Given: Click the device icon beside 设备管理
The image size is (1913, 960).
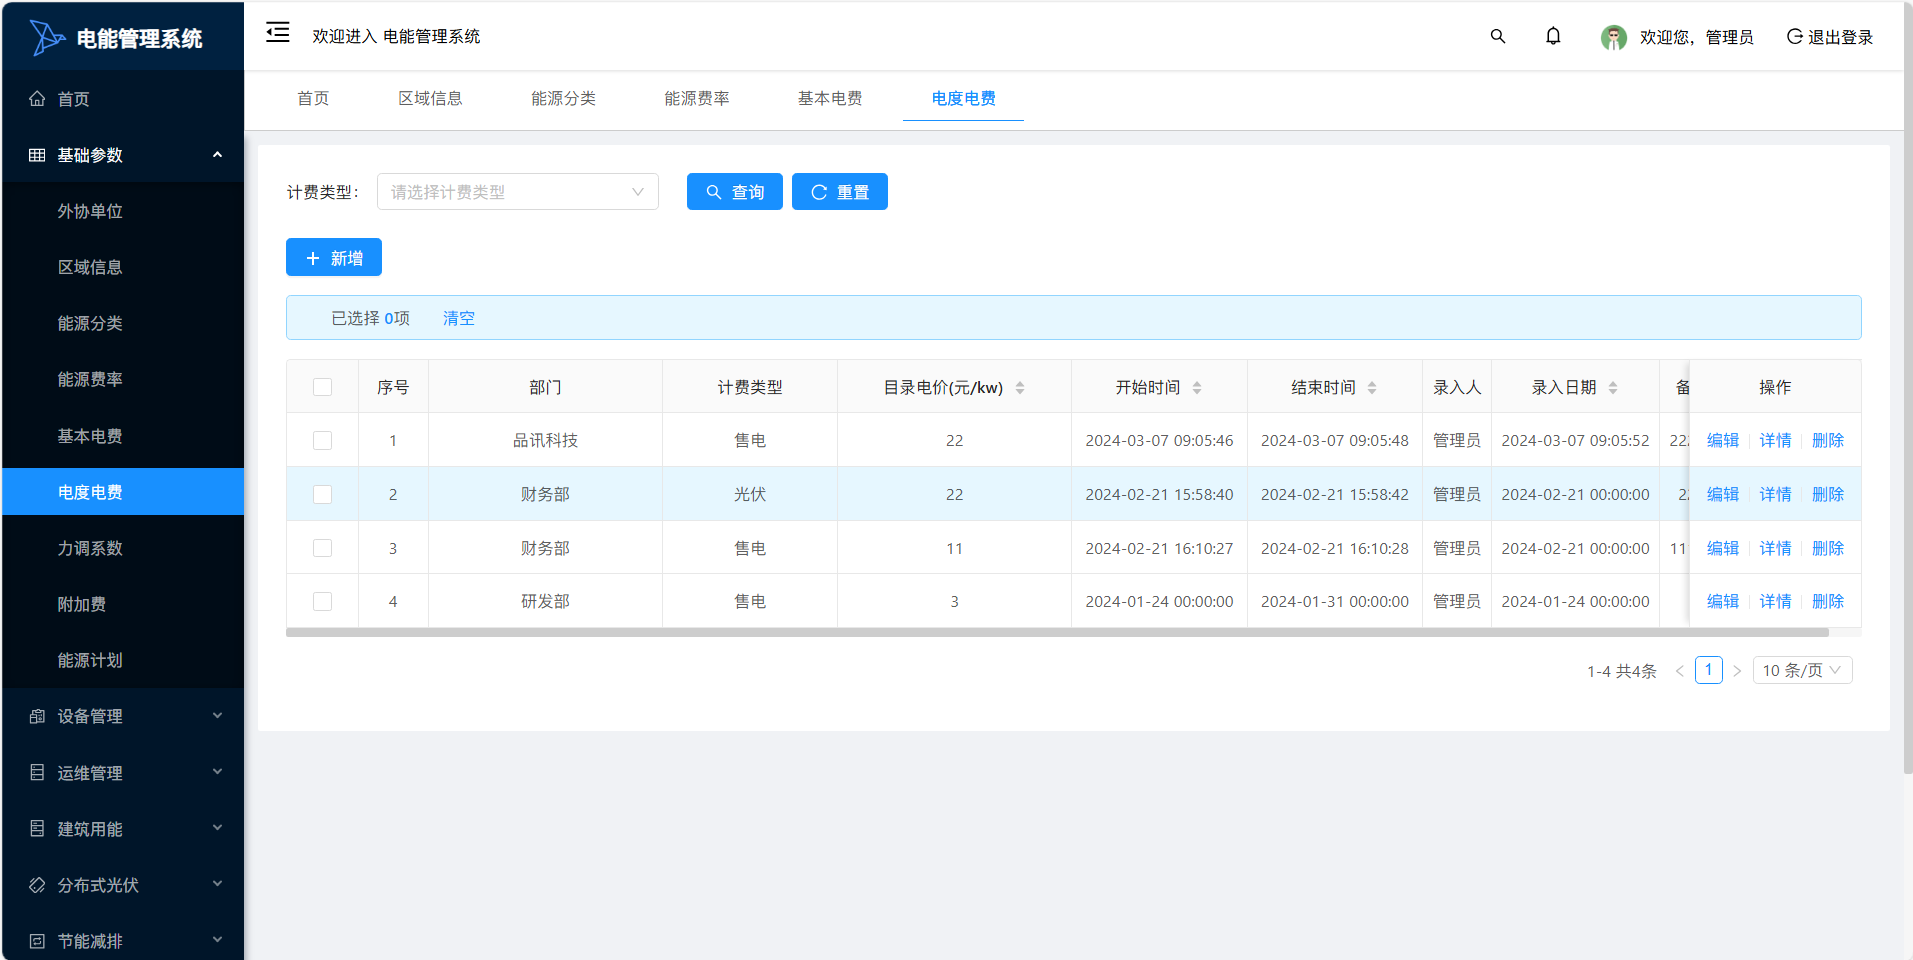Looking at the screenshot, I should click(x=37, y=716).
